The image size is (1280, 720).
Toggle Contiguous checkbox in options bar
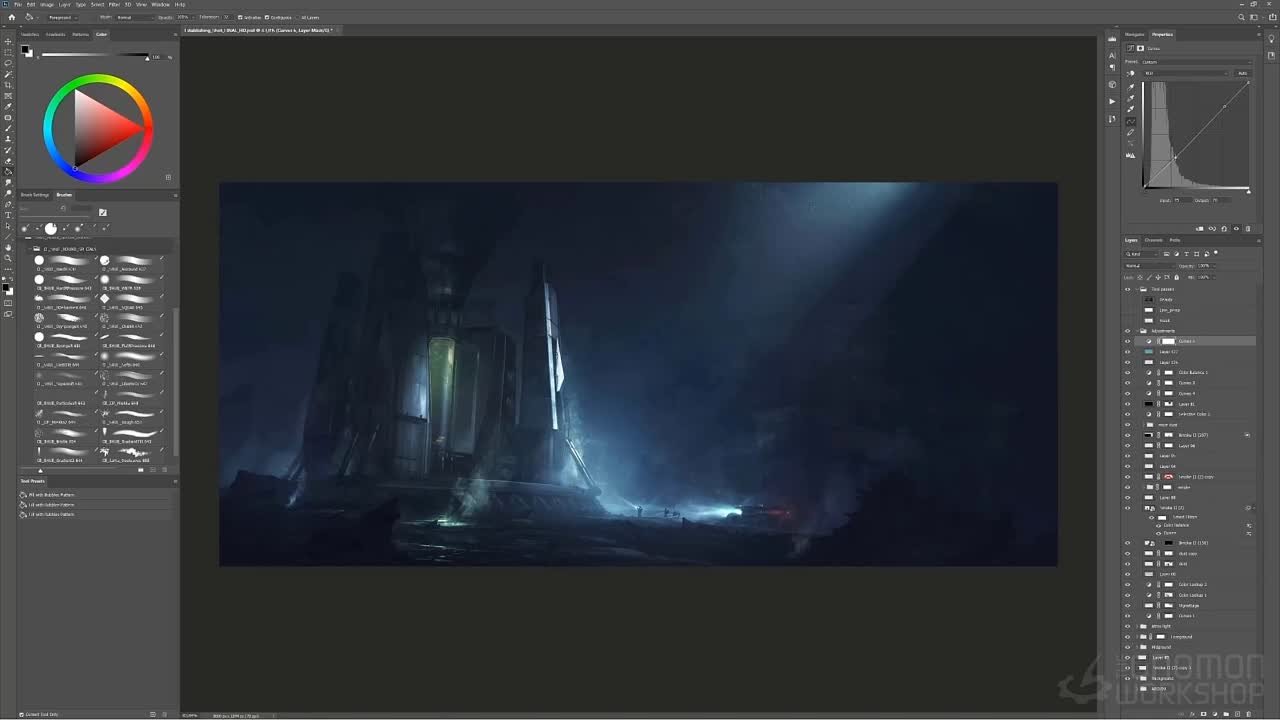[x=268, y=17]
